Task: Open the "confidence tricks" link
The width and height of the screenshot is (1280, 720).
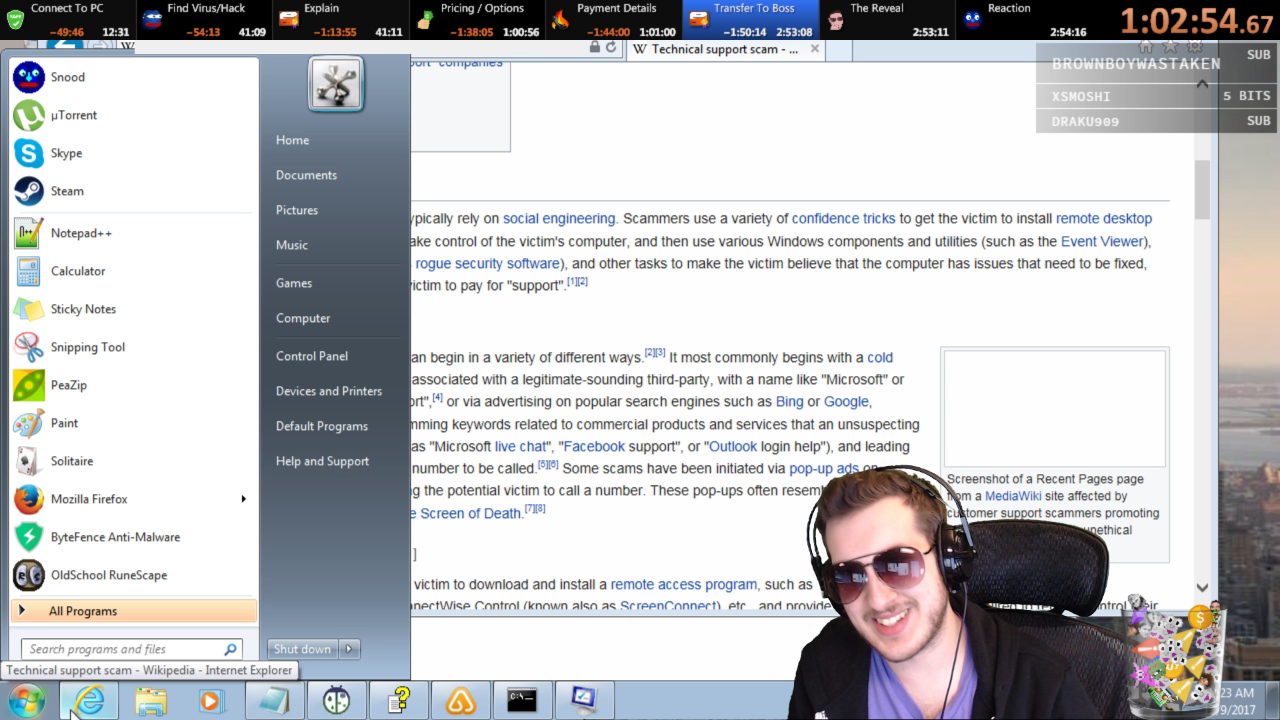Action: pyautogui.click(x=844, y=219)
